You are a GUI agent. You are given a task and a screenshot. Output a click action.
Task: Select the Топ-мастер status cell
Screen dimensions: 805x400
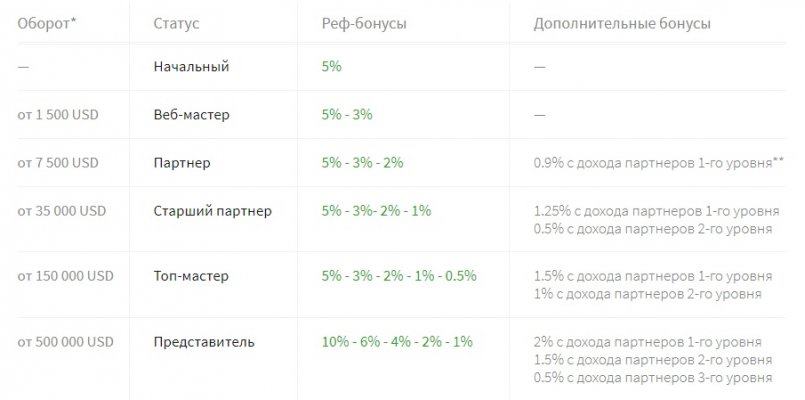point(191,276)
